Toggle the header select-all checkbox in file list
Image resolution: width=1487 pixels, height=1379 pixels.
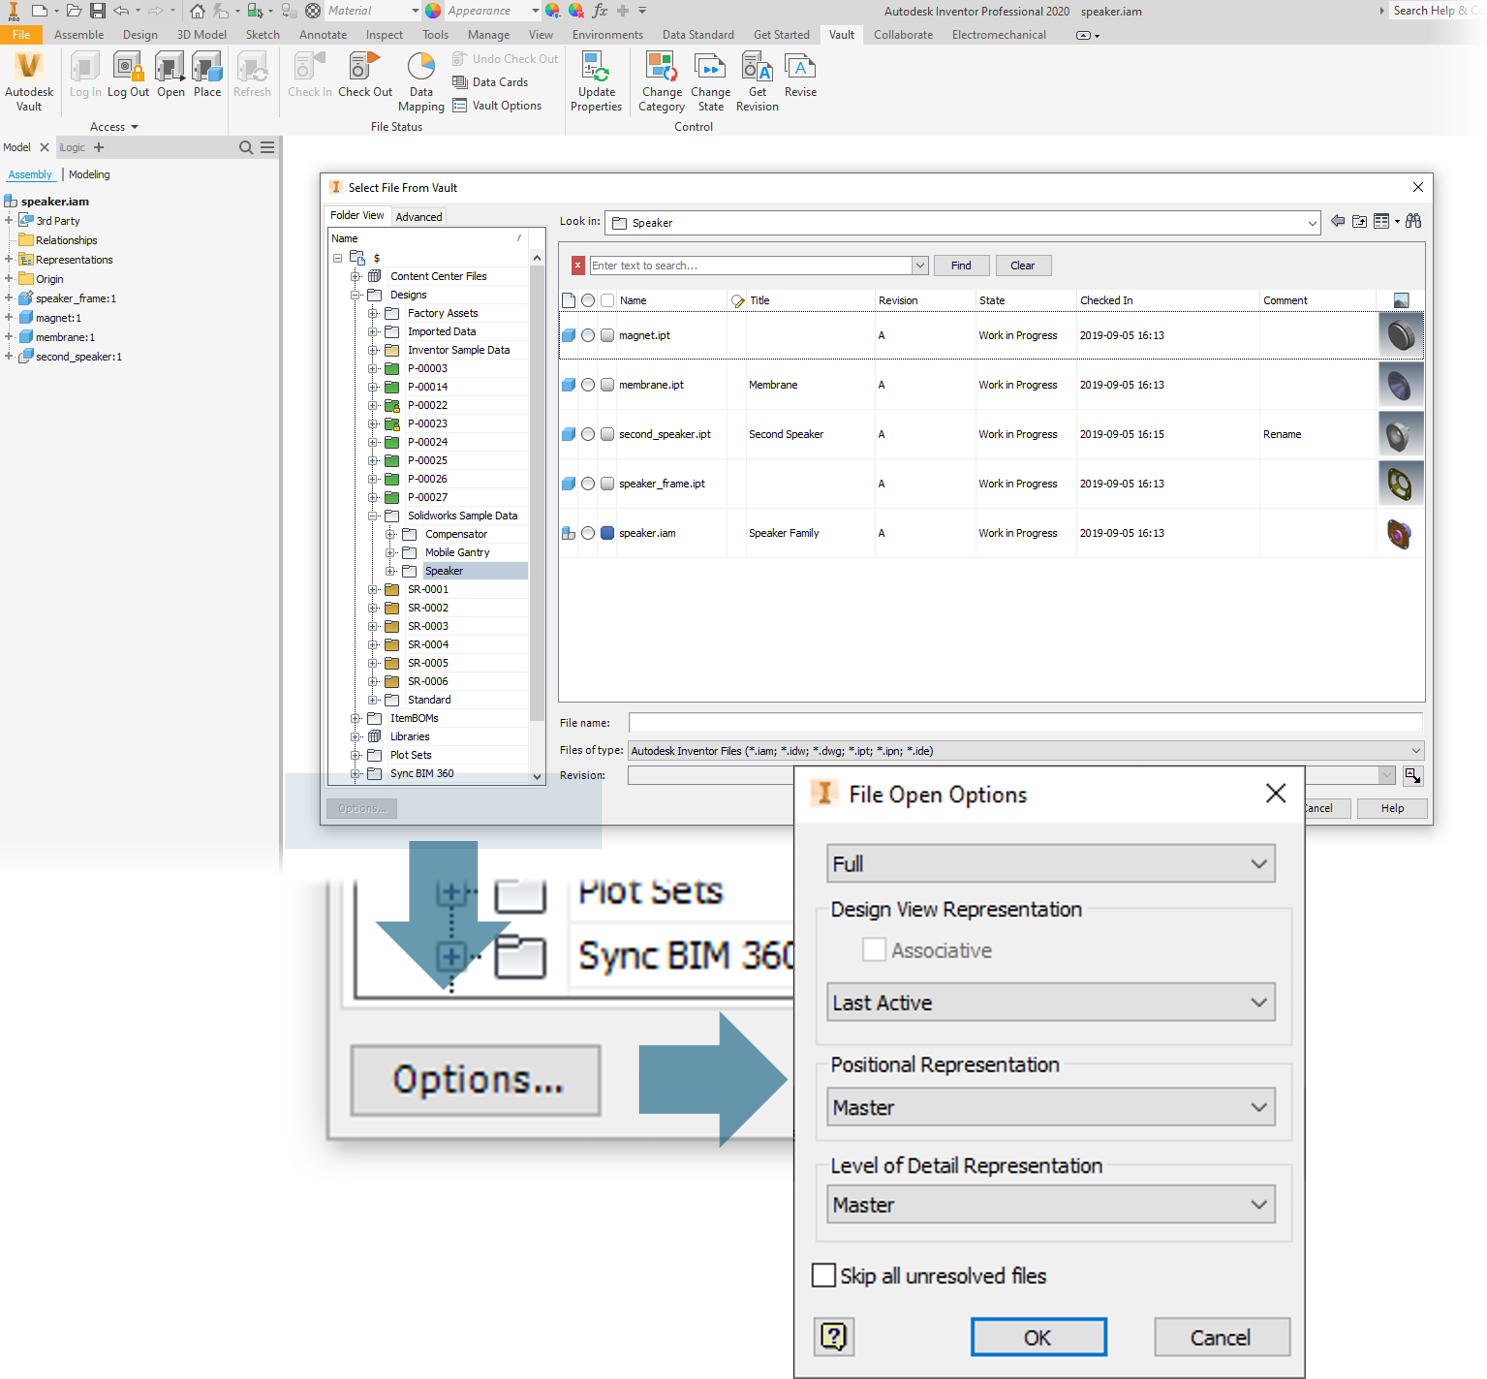click(x=607, y=300)
